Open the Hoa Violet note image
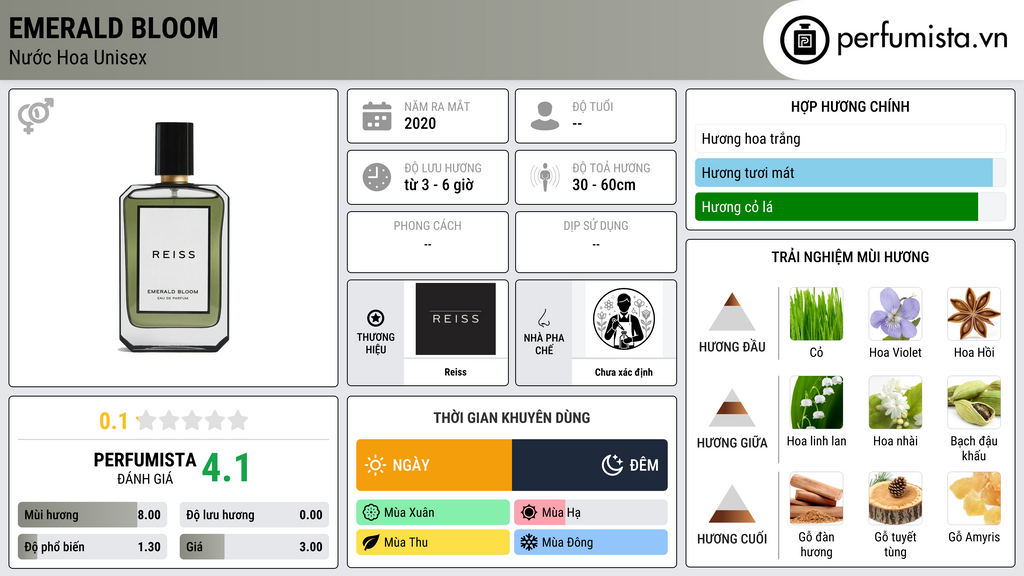 click(x=895, y=314)
